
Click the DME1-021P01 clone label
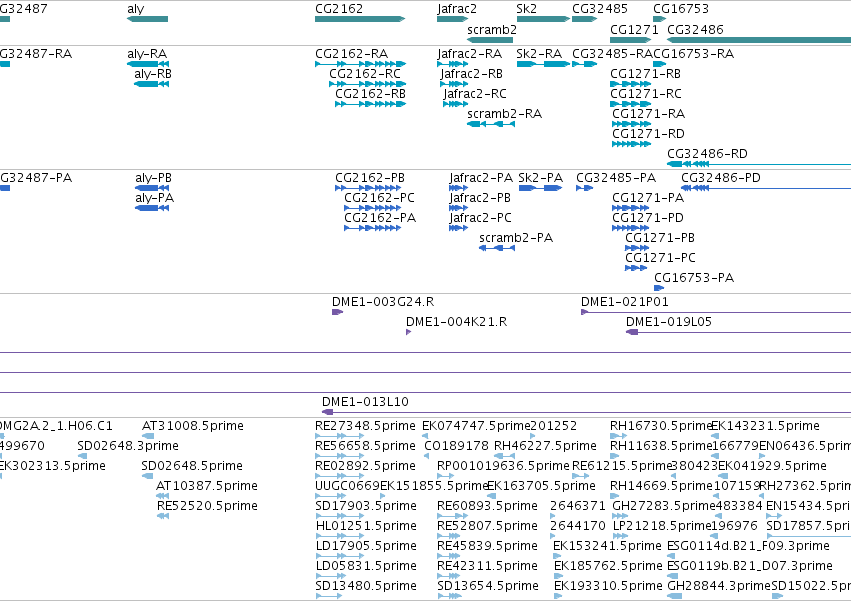[625, 302]
